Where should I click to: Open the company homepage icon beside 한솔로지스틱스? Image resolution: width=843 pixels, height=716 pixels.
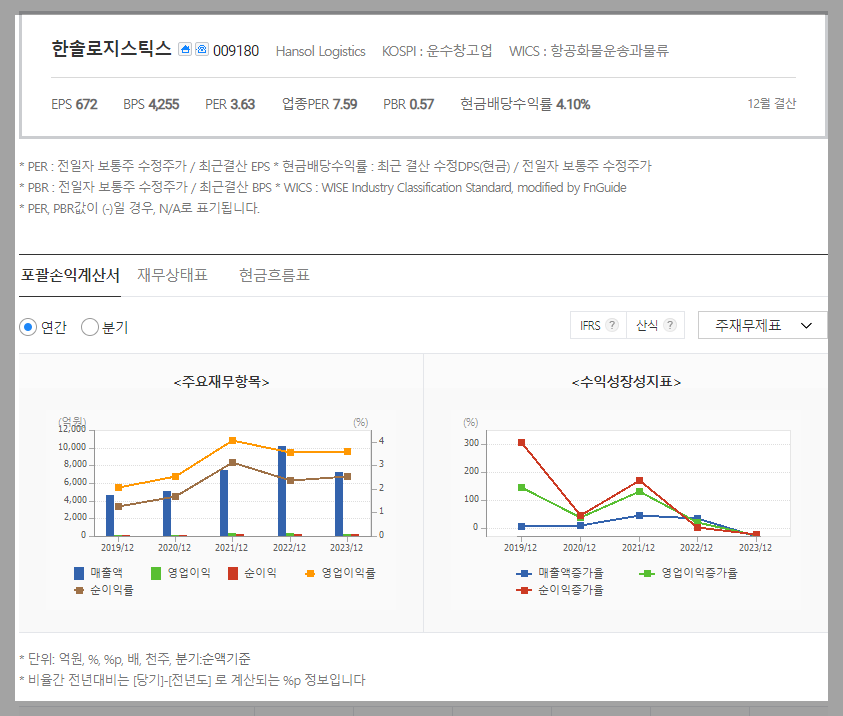185,49
